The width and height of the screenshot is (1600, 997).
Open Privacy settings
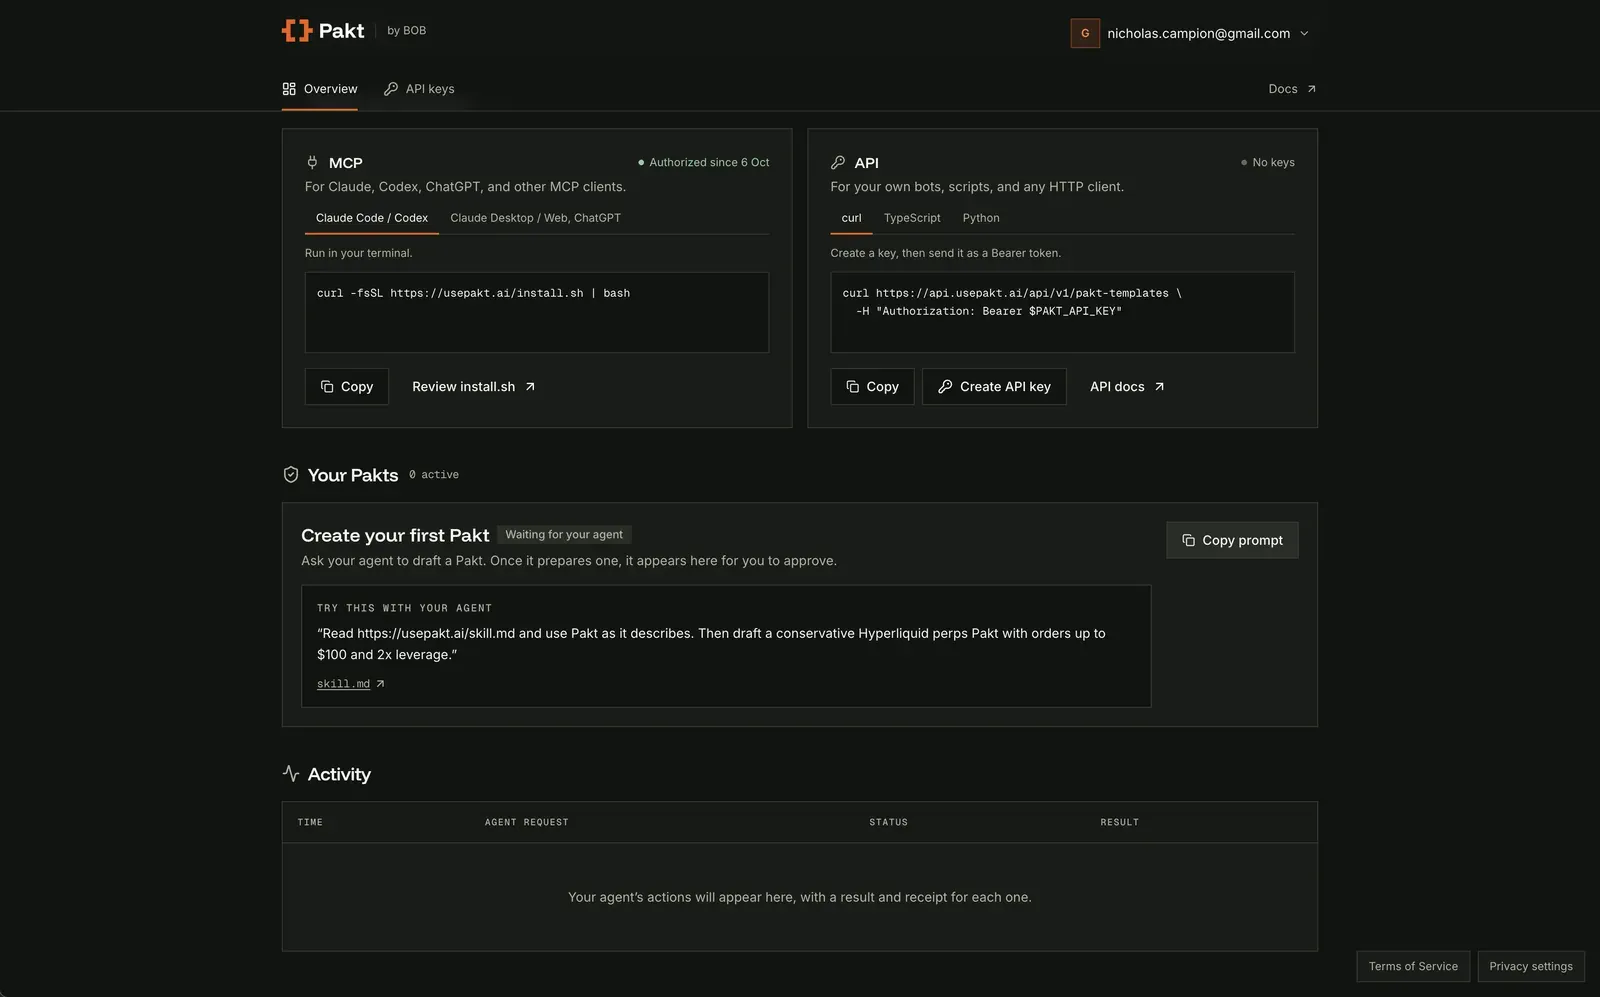point(1531,966)
